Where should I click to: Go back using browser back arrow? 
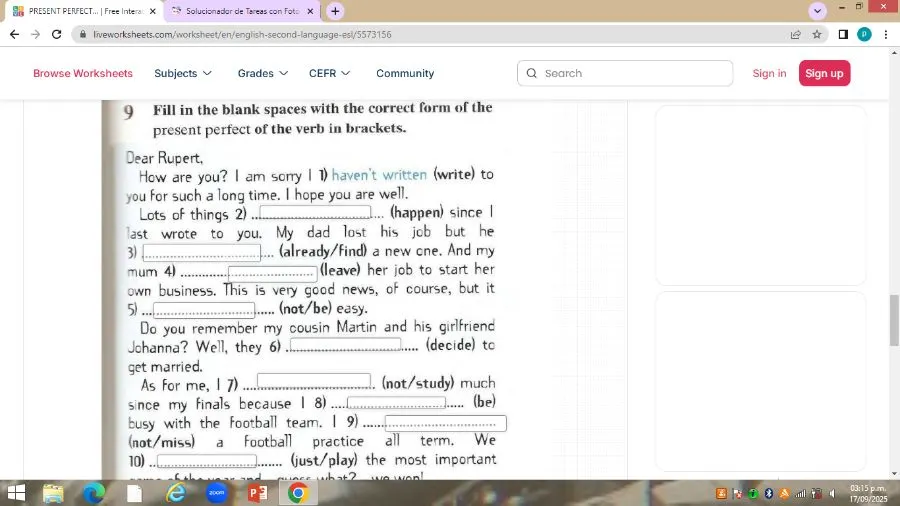14,34
